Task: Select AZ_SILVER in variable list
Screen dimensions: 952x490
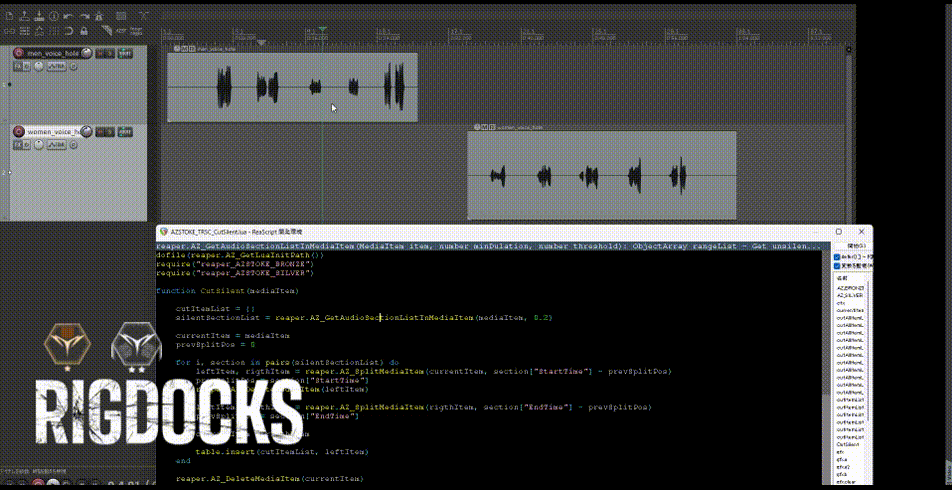Action: click(x=850, y=294)
